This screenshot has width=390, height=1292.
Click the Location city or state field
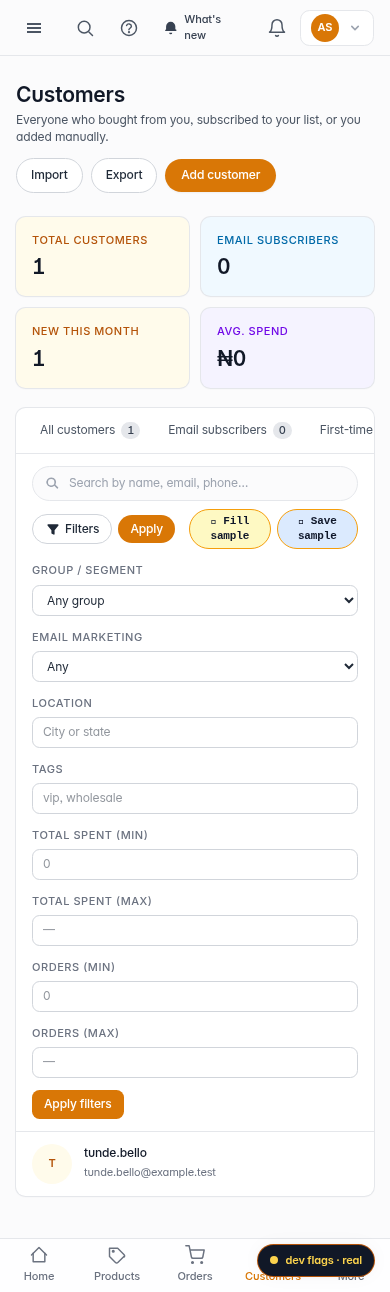195,732
